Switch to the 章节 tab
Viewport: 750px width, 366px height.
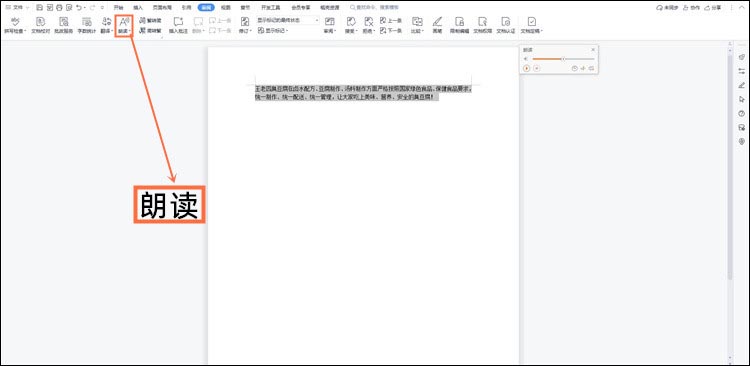tap(245, 8)
